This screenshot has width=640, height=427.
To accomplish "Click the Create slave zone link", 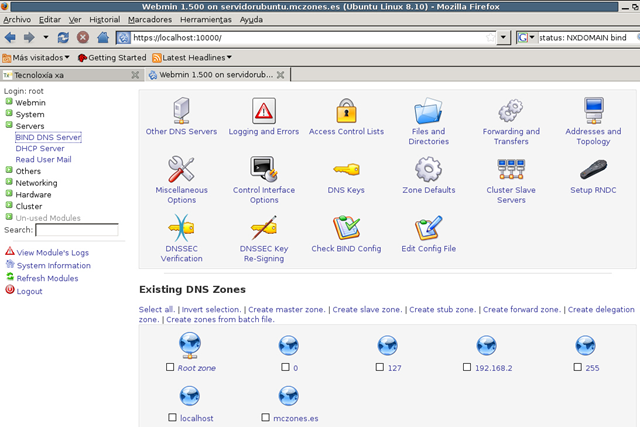I will [x=367, y=309].
